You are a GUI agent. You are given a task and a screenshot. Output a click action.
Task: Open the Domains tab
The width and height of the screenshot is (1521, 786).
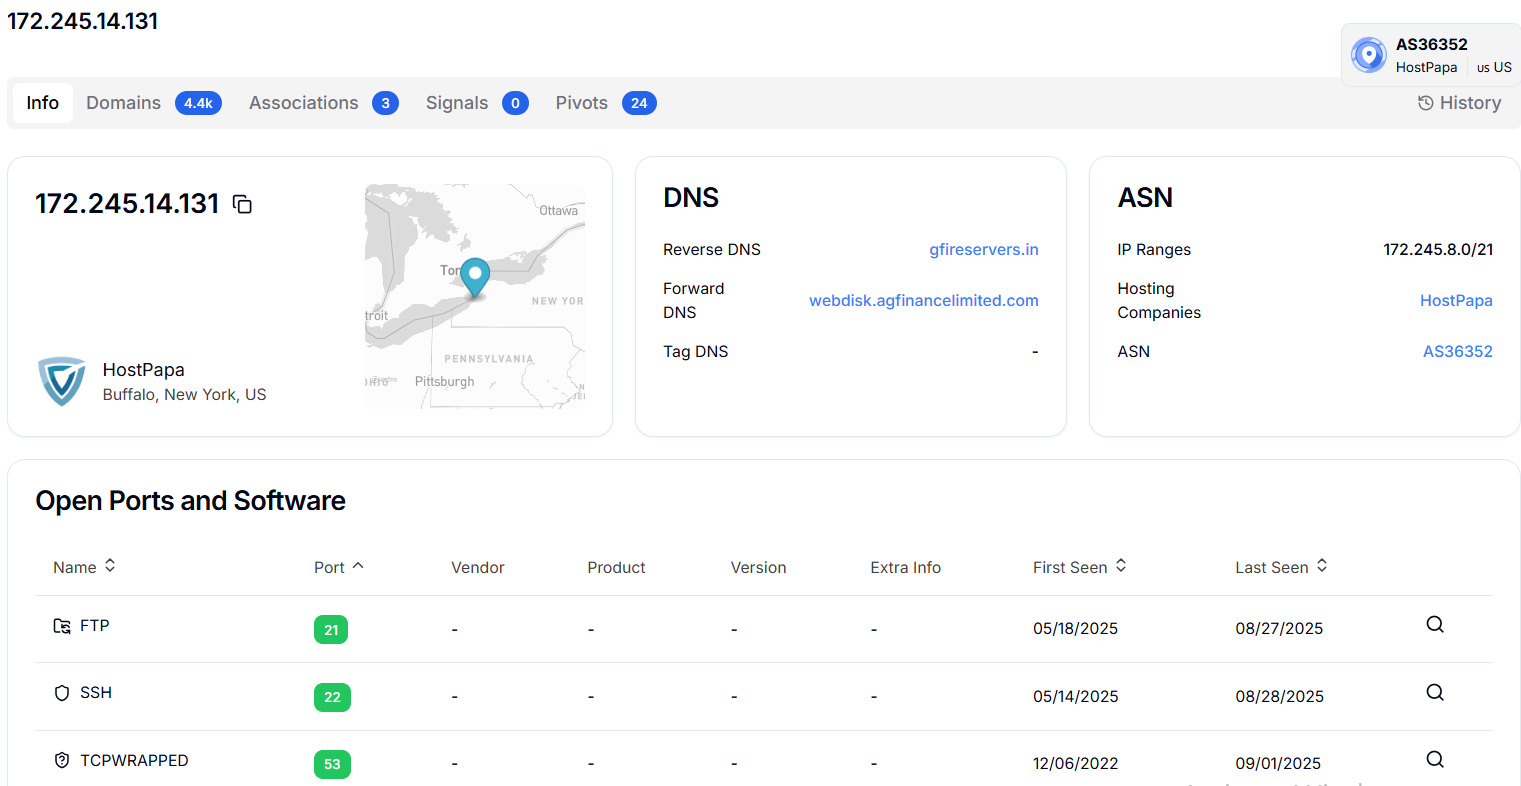coord(153,103)
